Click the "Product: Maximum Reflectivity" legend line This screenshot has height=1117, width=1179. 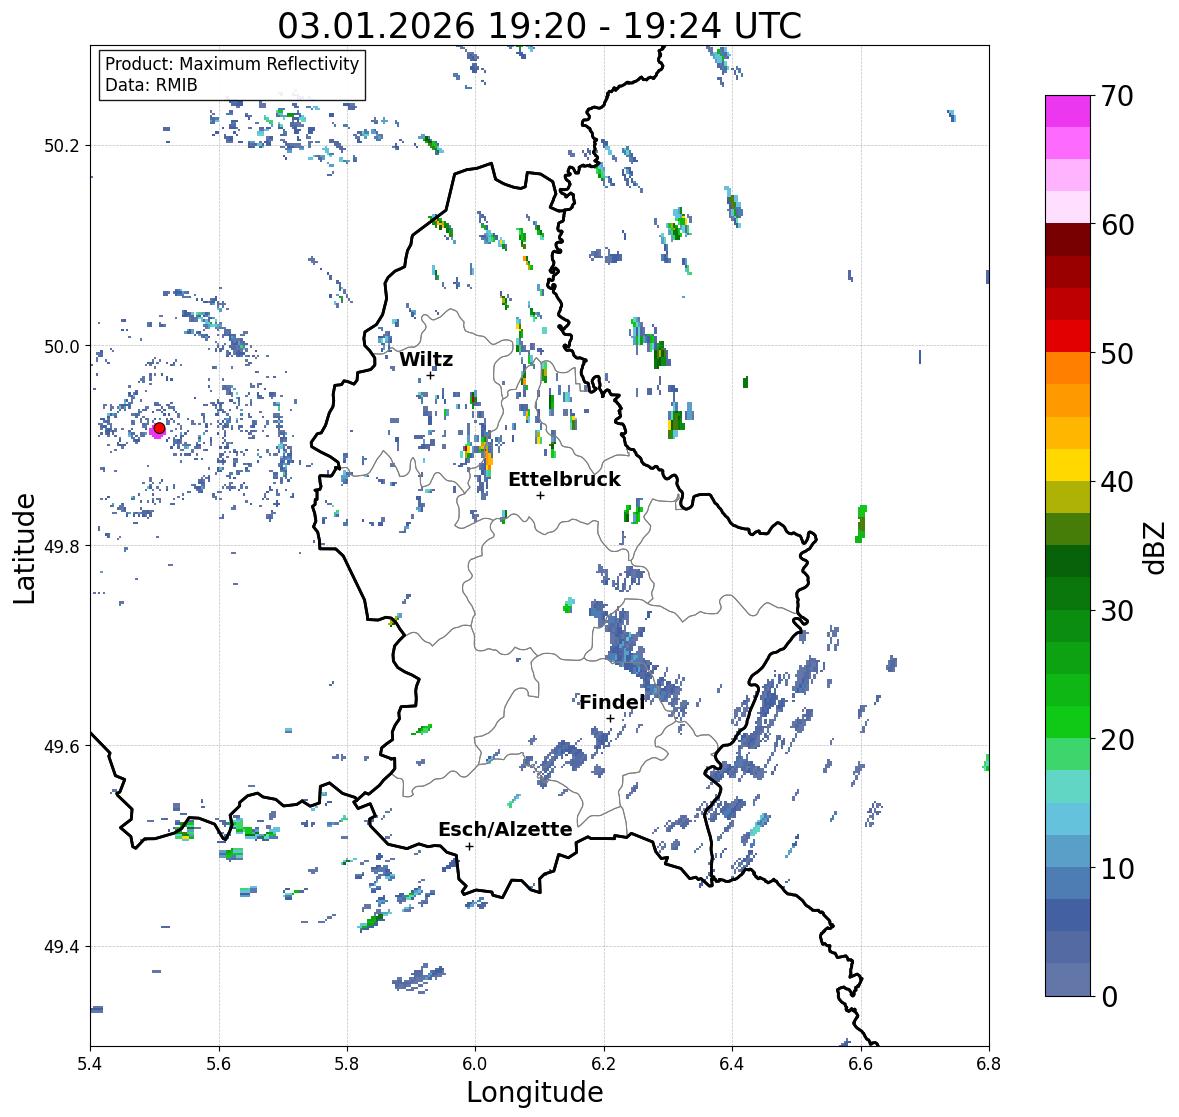click(232, 64)
